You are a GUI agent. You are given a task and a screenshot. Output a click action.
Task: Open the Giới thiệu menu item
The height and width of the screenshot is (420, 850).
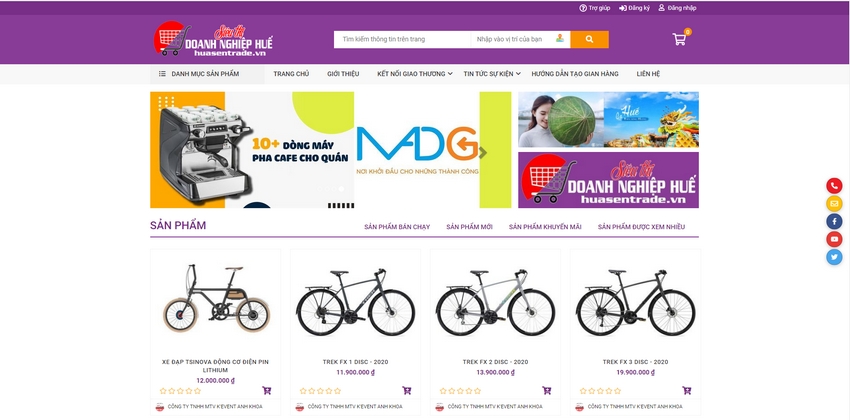pos(343,74)
